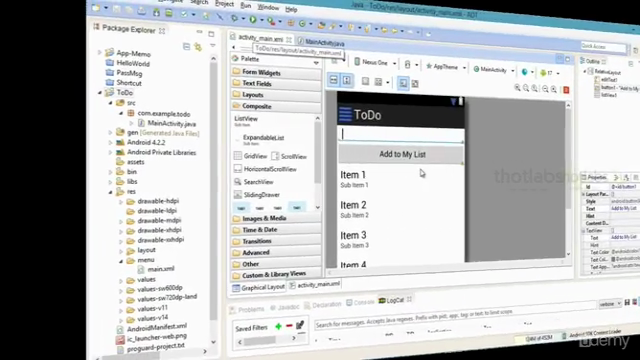This screenshot has height=360, width=640.
Task: Open the Images & Media palette category
Action: (276, 218)
